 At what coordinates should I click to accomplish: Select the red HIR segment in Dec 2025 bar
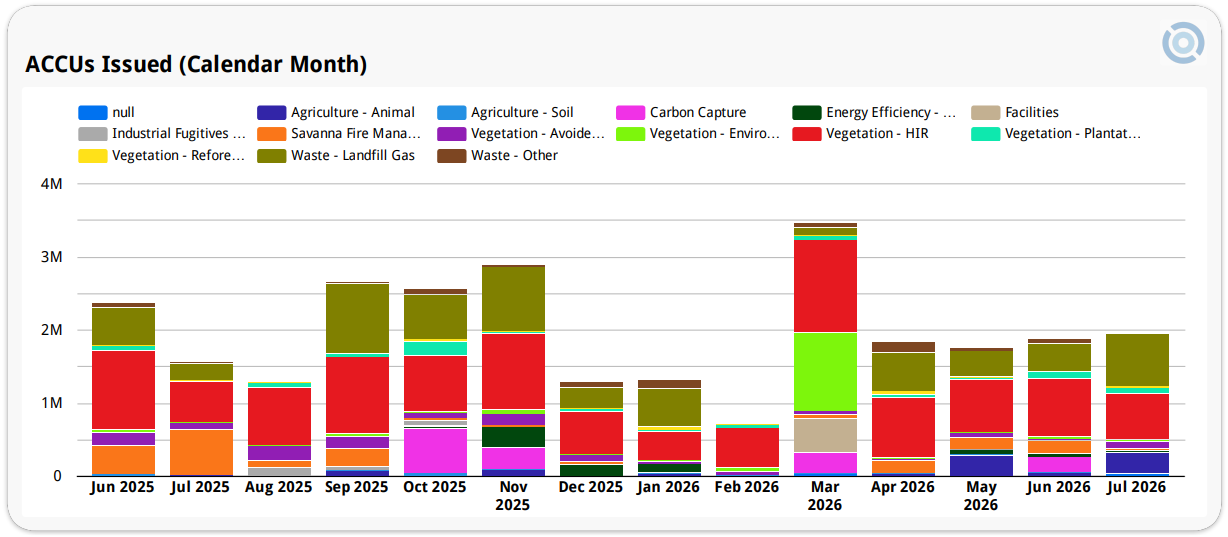click(591, 432)
